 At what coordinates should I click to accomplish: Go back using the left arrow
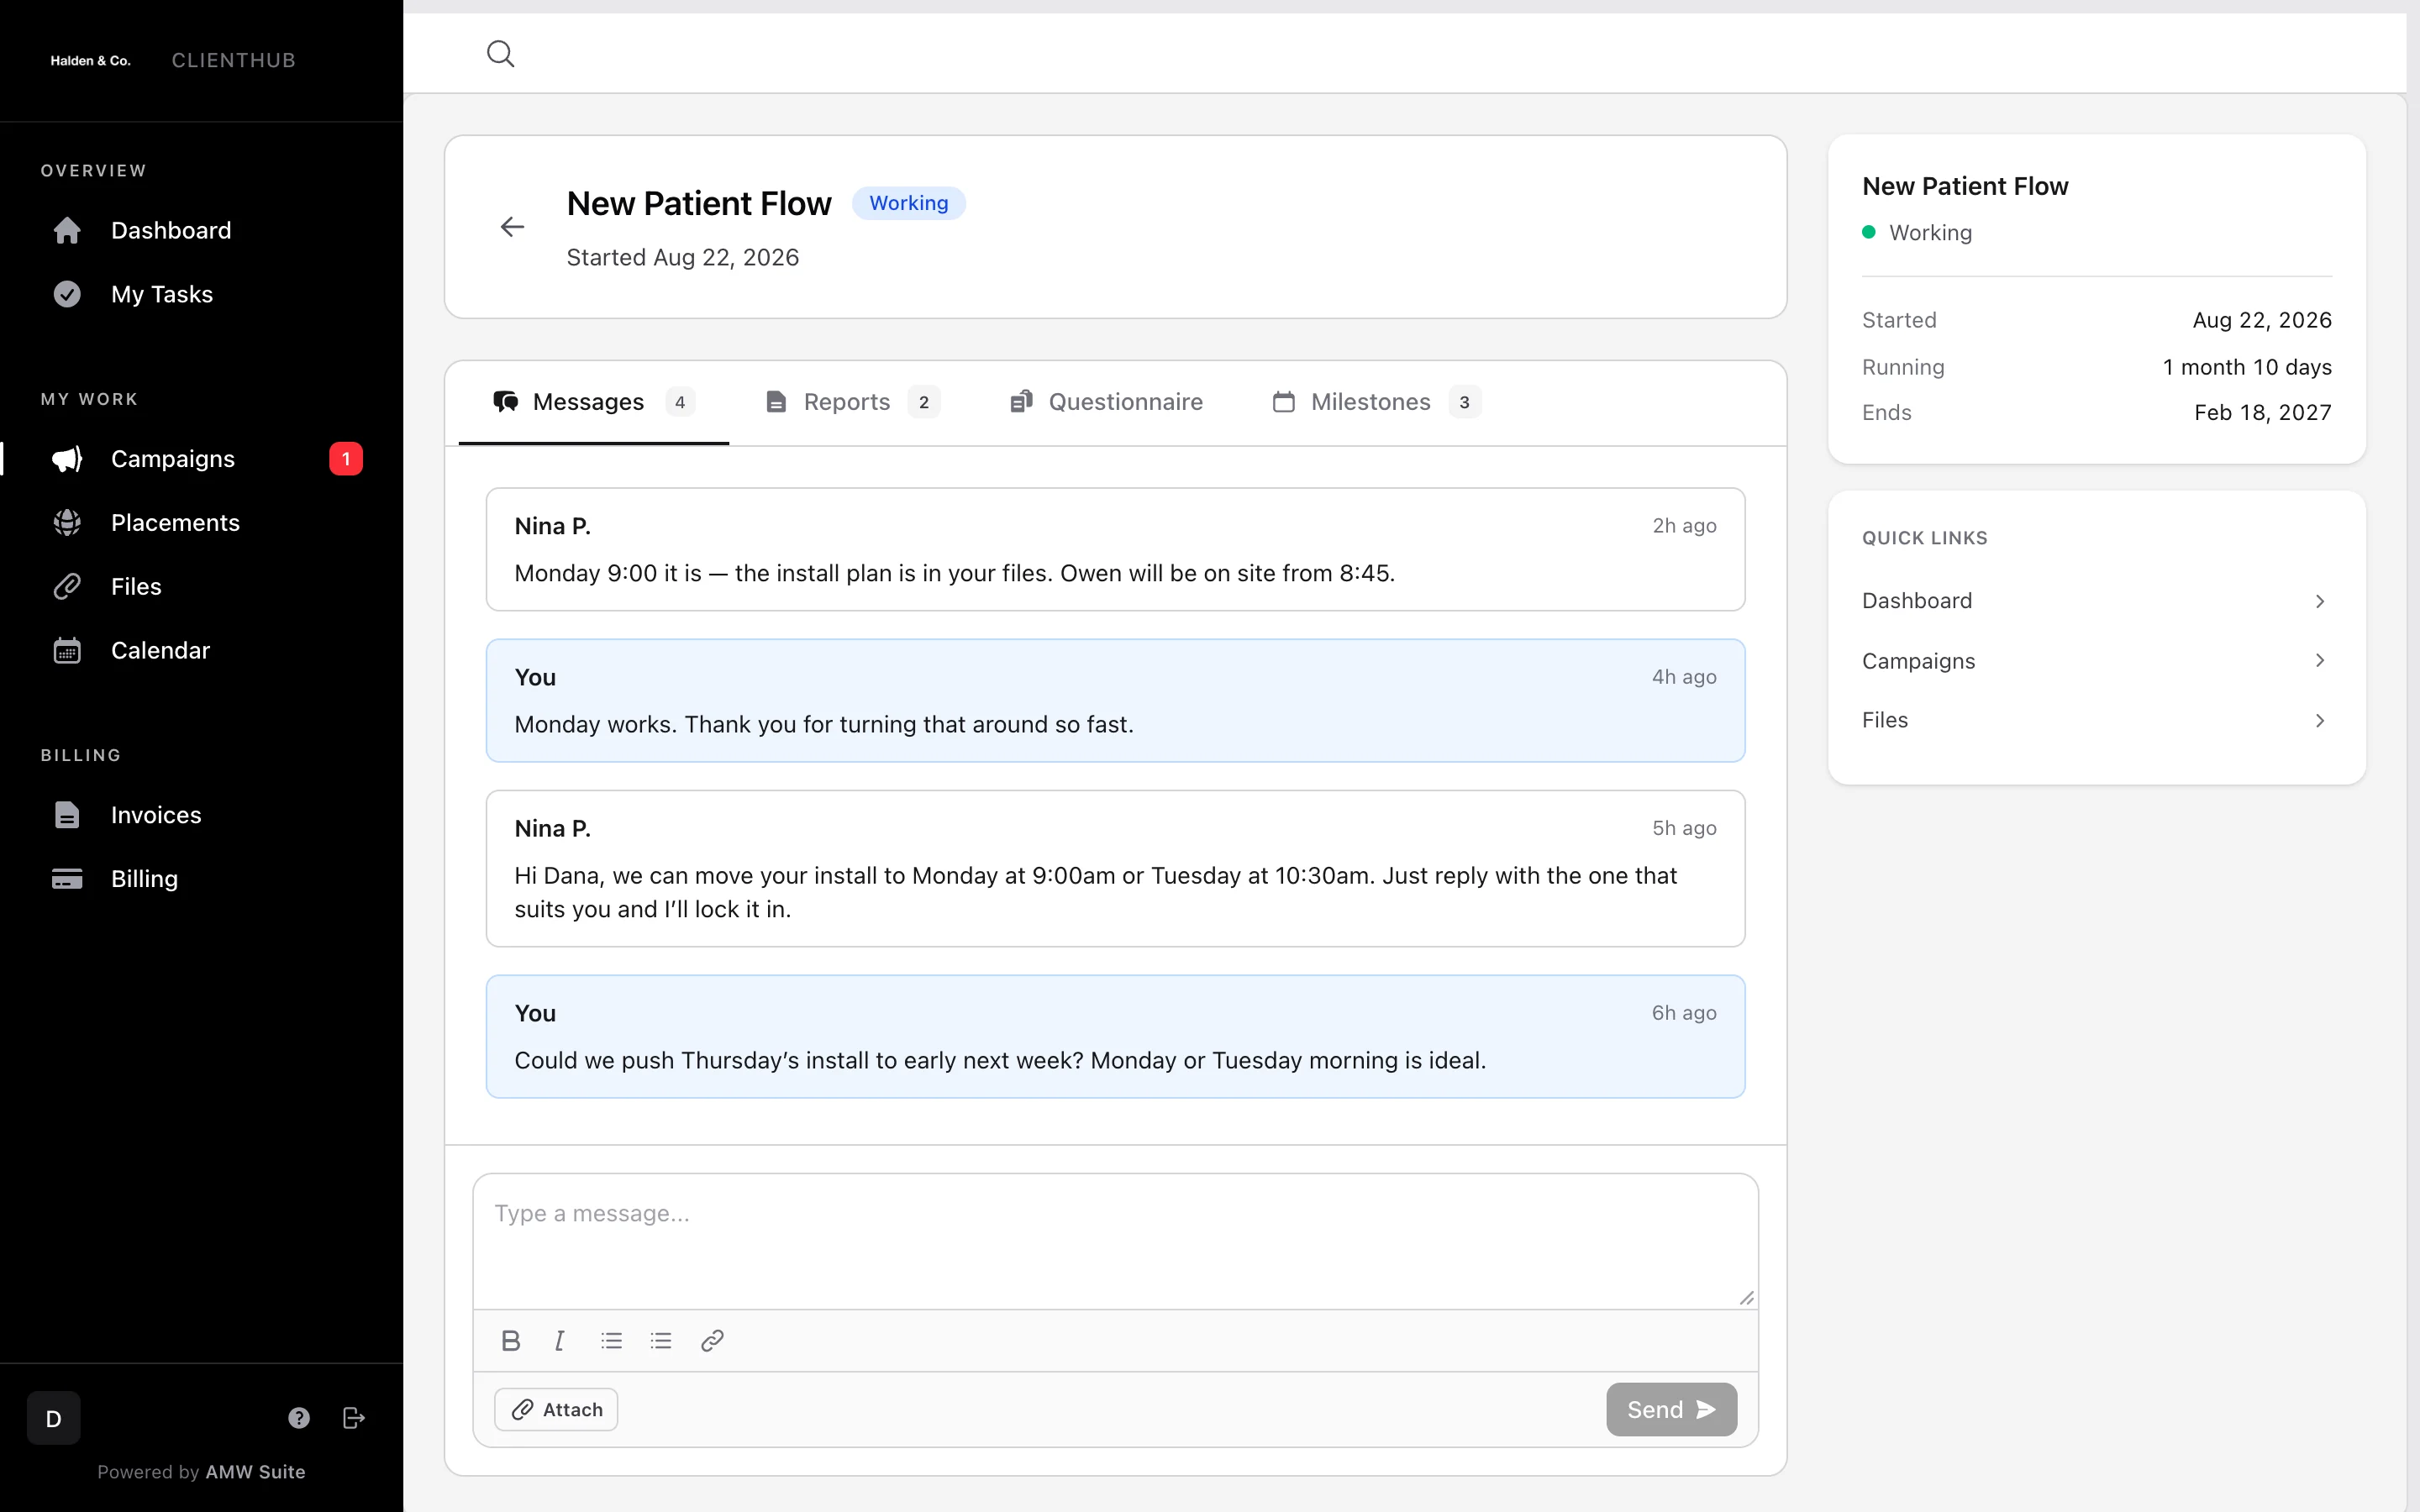[512, 227]
